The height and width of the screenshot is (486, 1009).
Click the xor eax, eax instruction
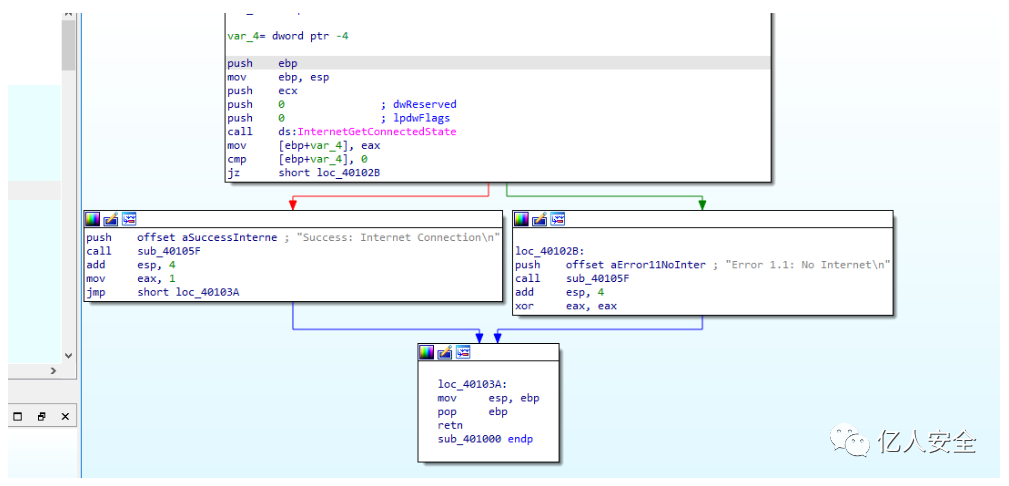pyautogui.click(x=566, y=306)
